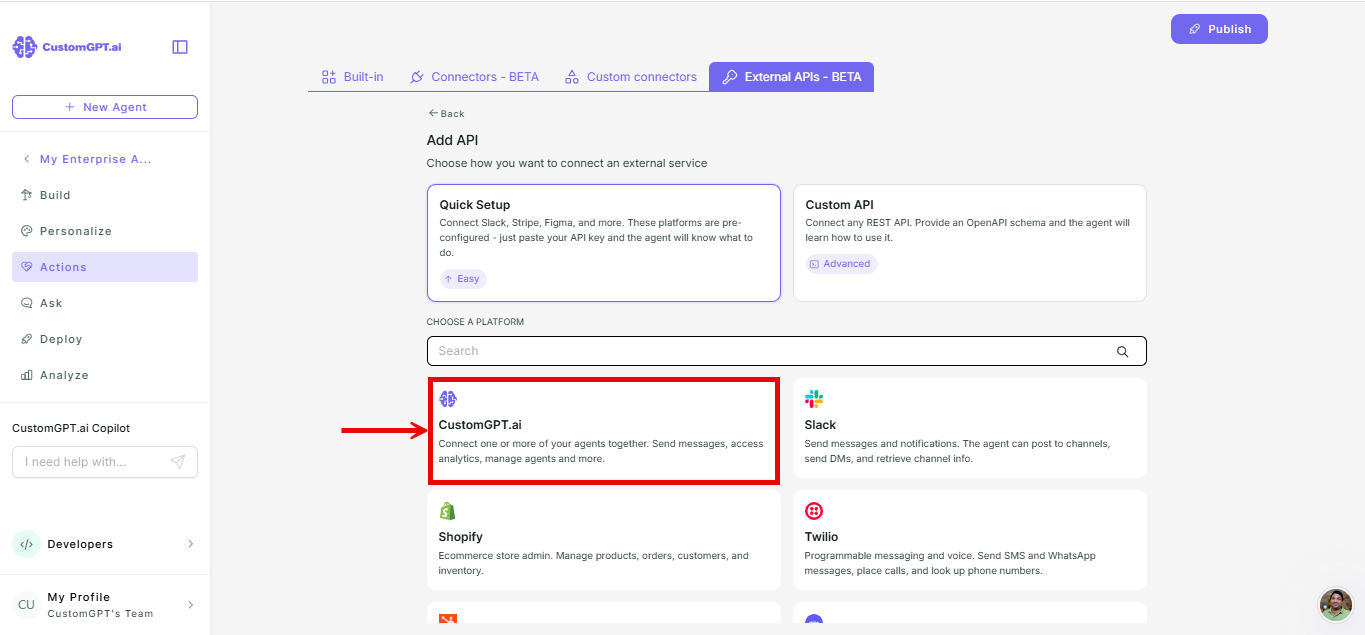
Task: Open the Analyze section
Action: [105, 375]
